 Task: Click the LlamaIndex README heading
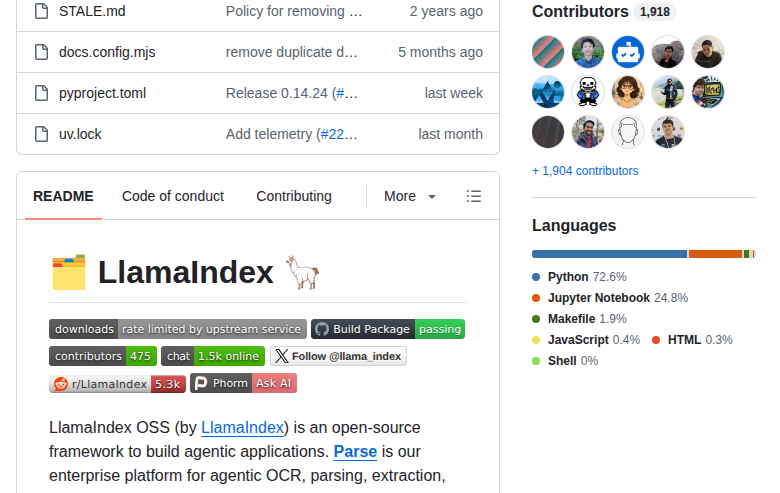[x=186, y=272]
